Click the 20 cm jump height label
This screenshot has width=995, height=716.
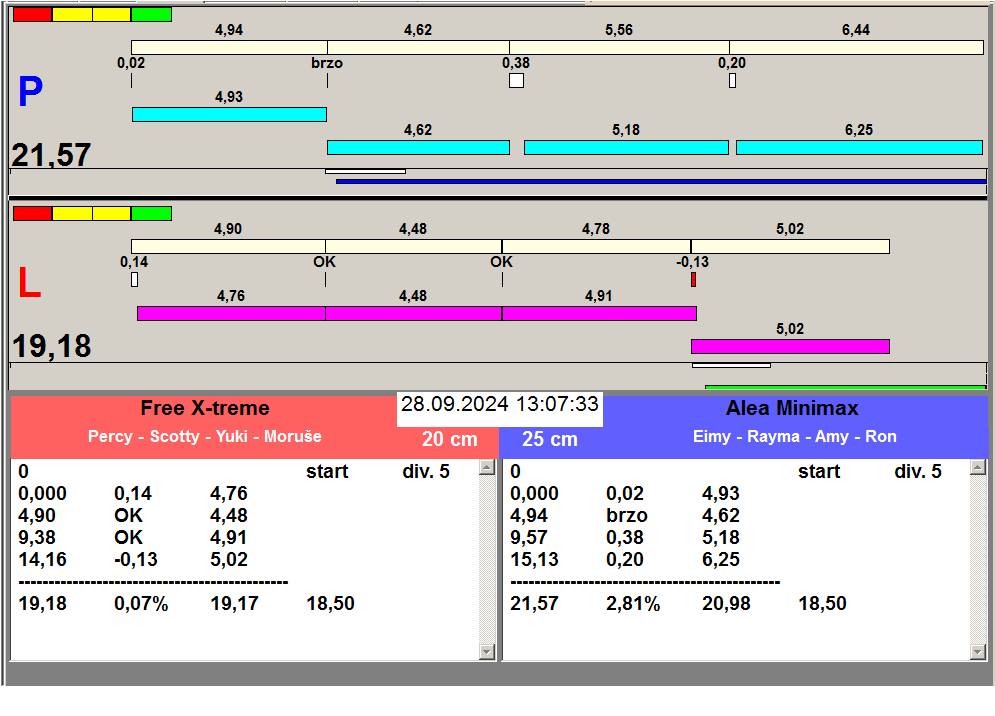click(x=449, y=439)
